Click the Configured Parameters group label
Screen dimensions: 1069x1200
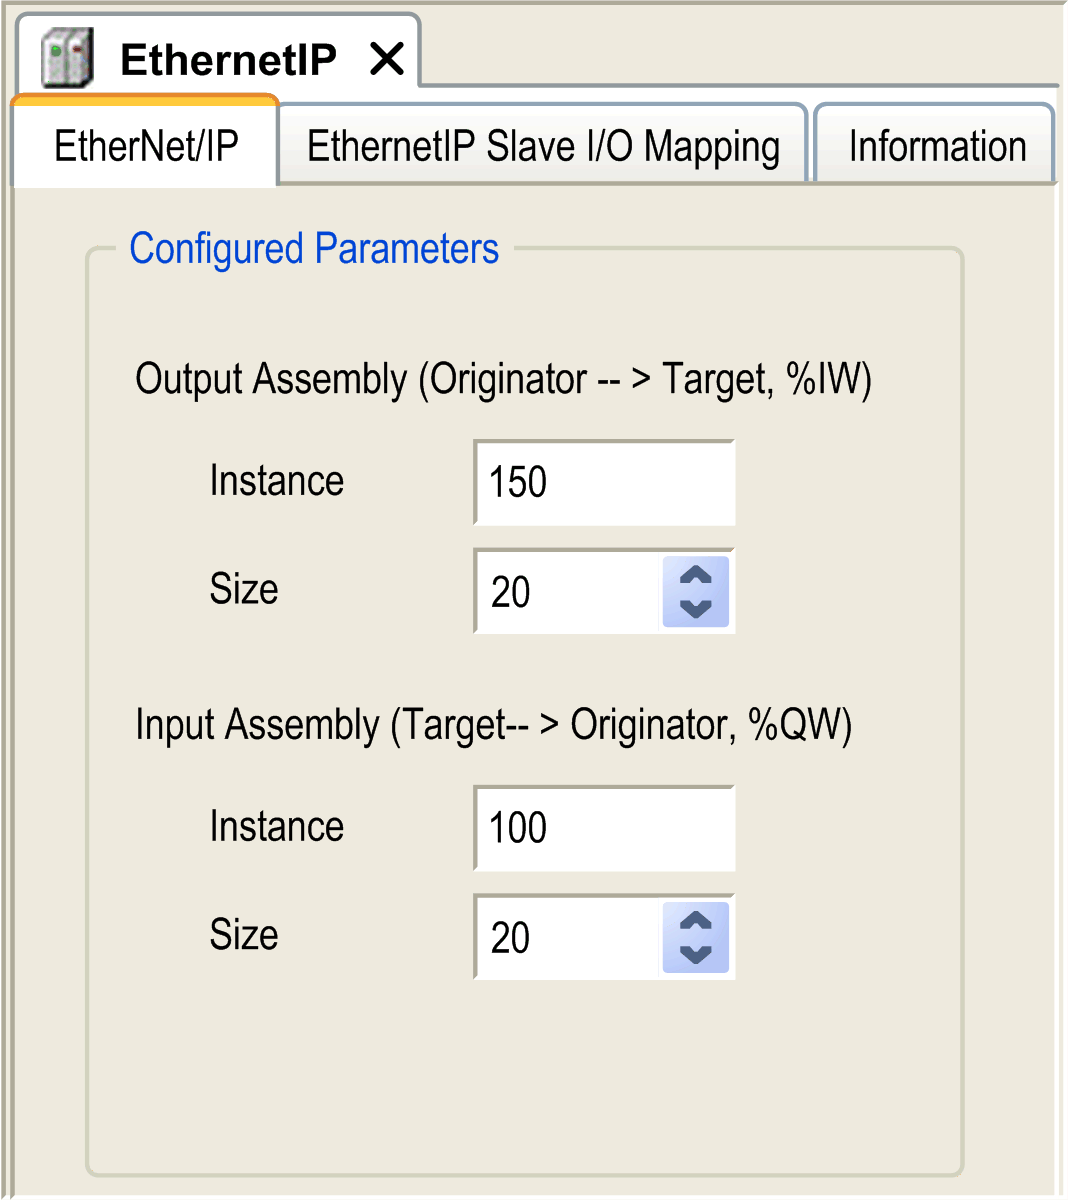[314, 249]
